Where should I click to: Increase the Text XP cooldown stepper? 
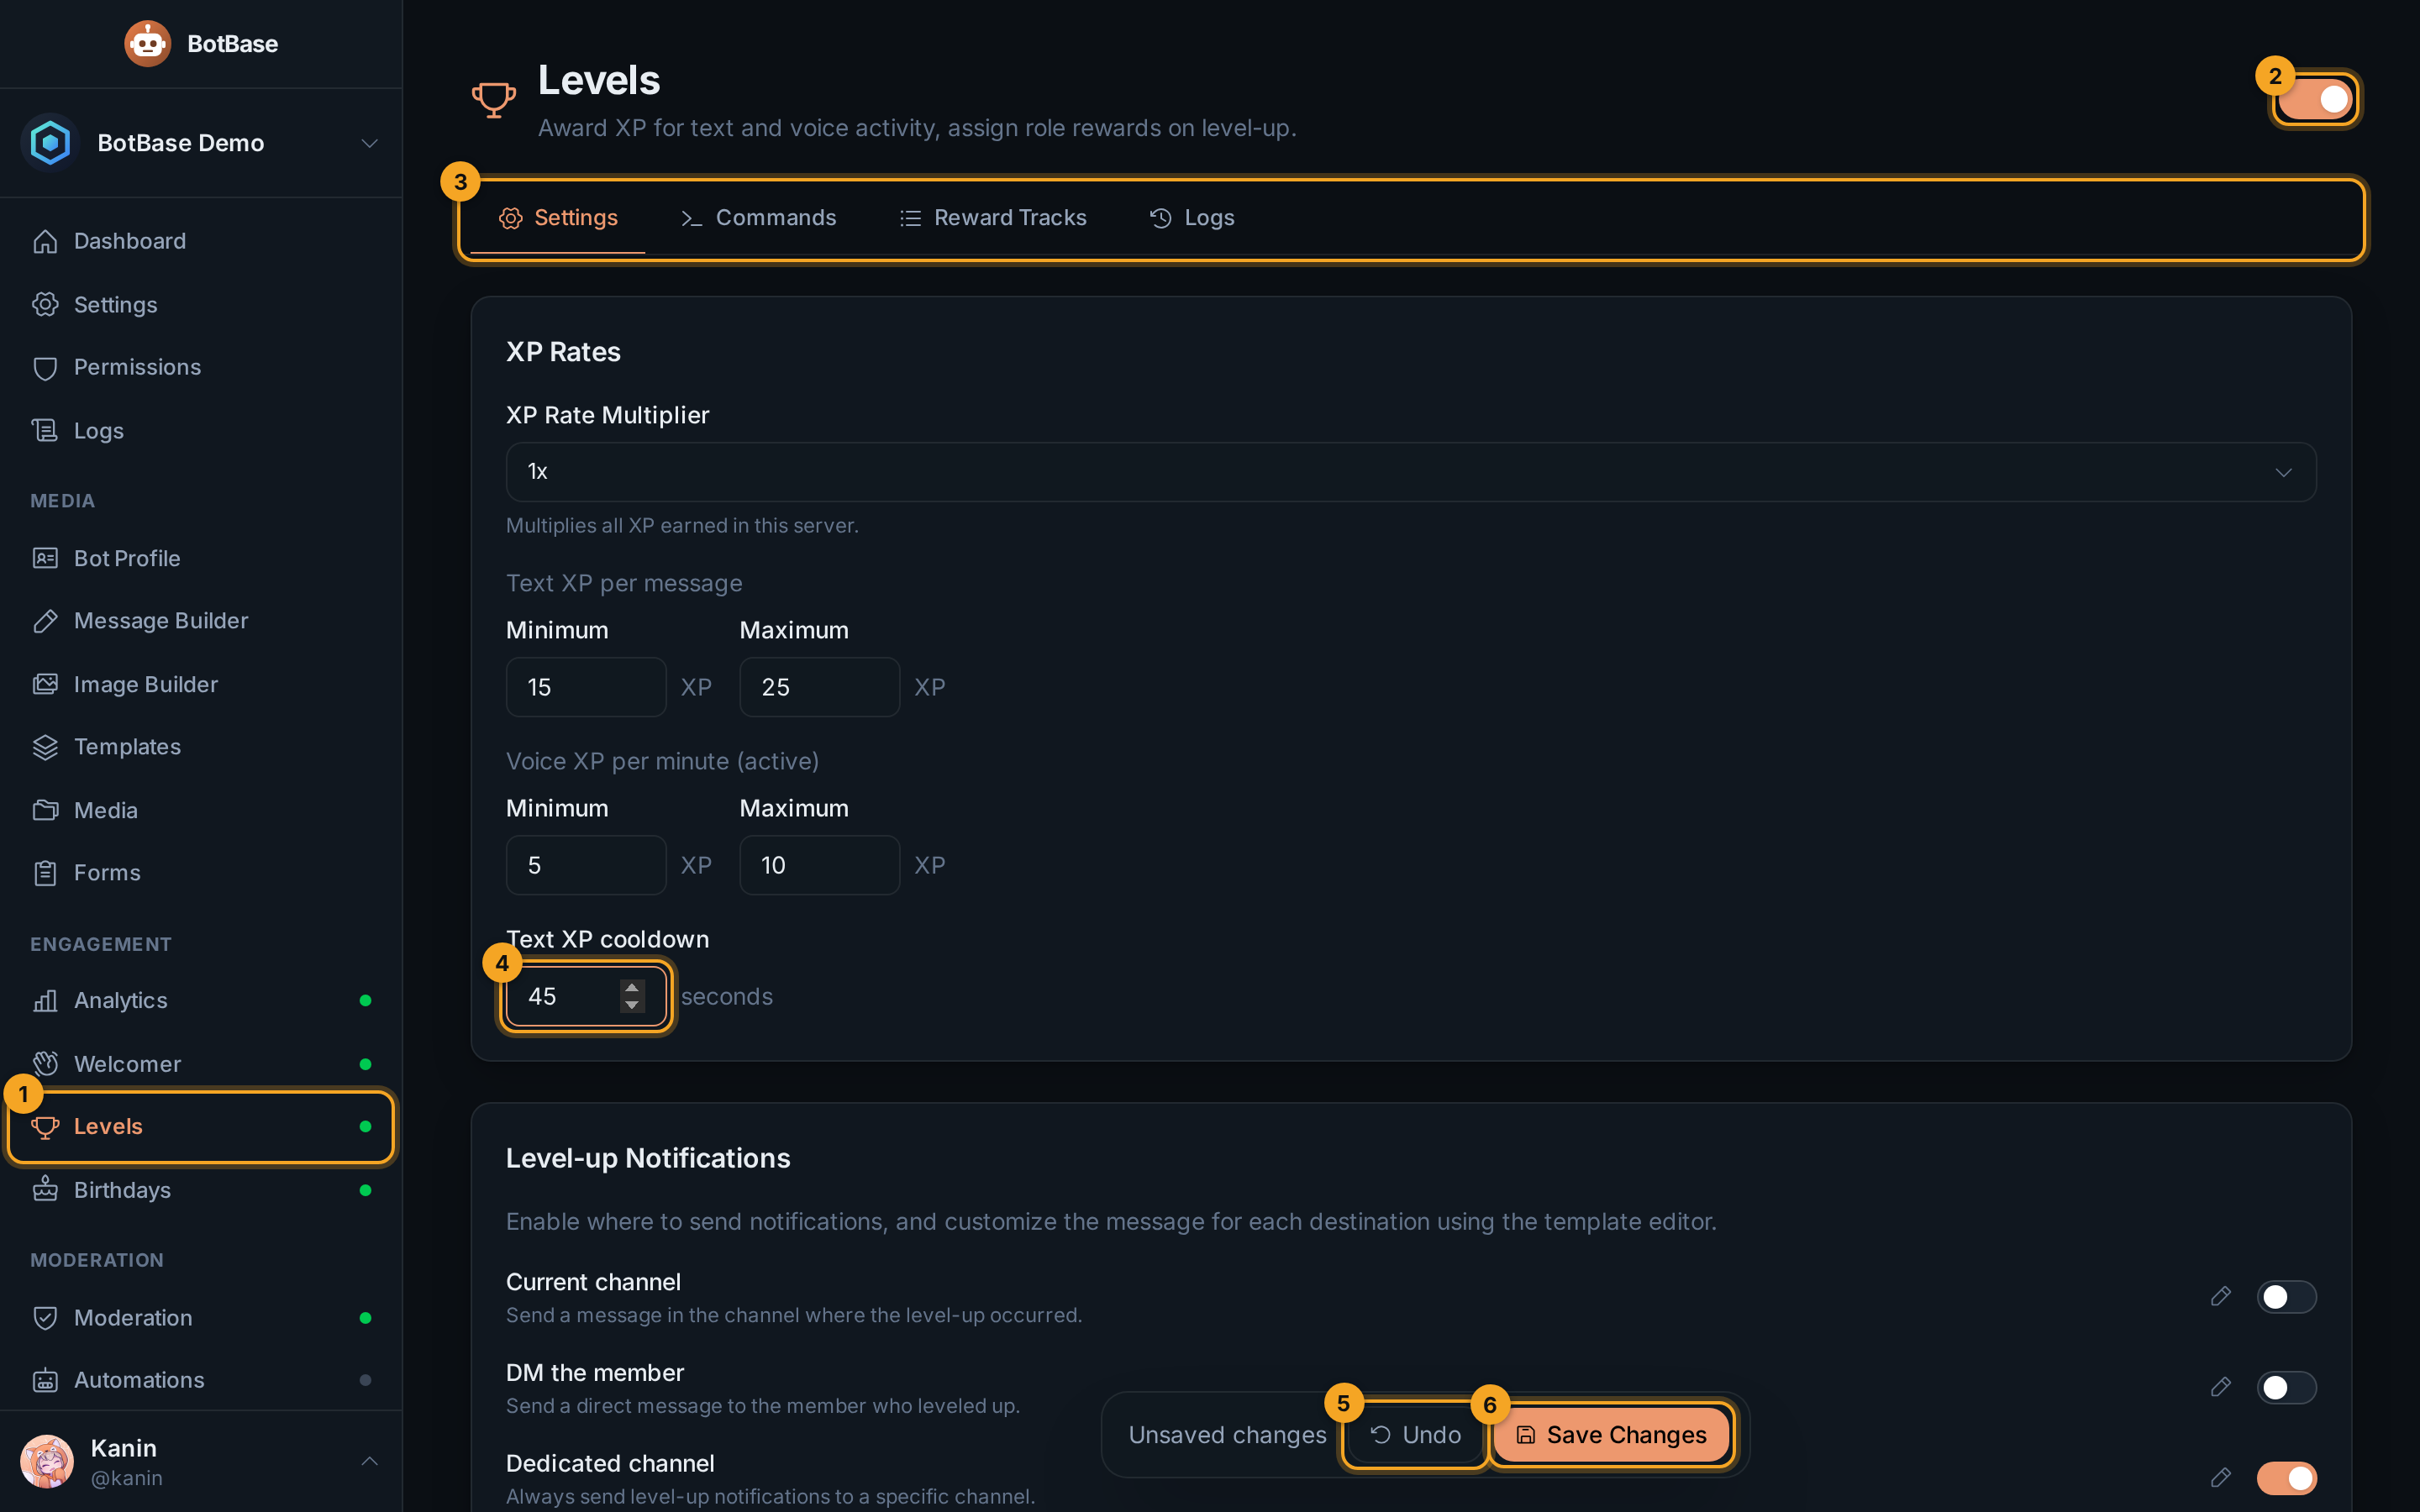point(632,988)
